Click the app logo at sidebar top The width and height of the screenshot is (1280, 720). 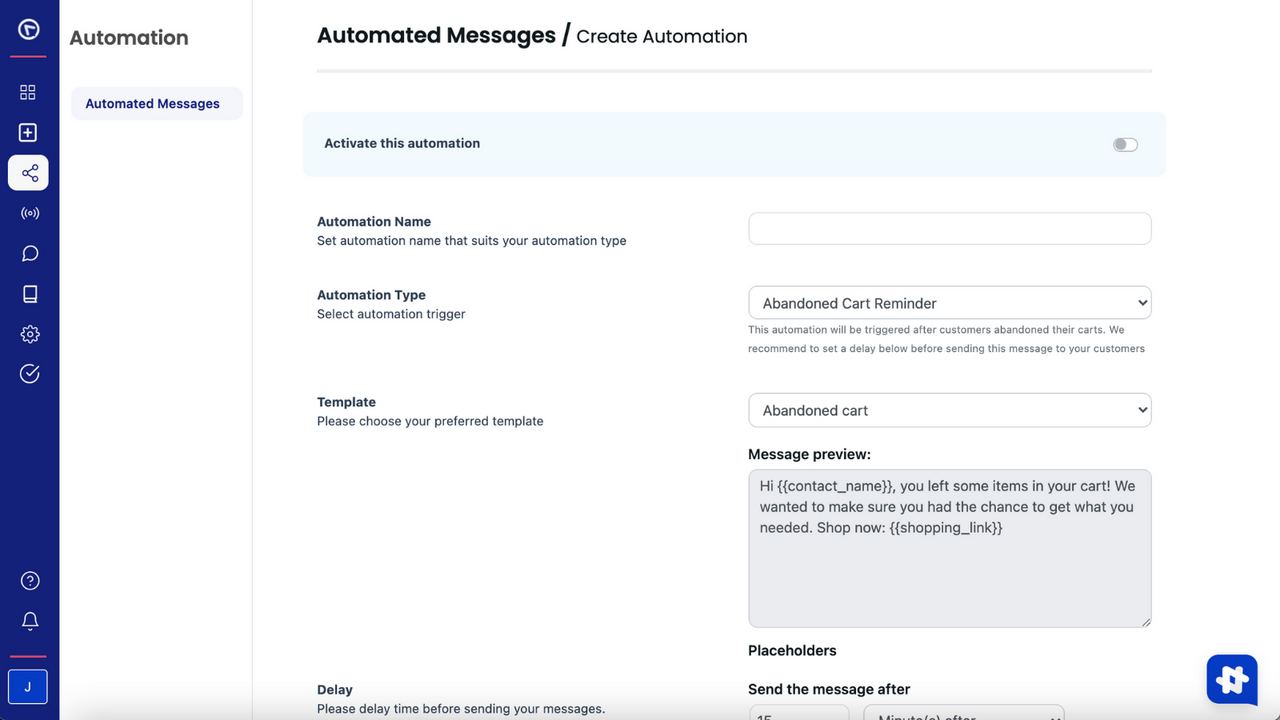(28, 29)
